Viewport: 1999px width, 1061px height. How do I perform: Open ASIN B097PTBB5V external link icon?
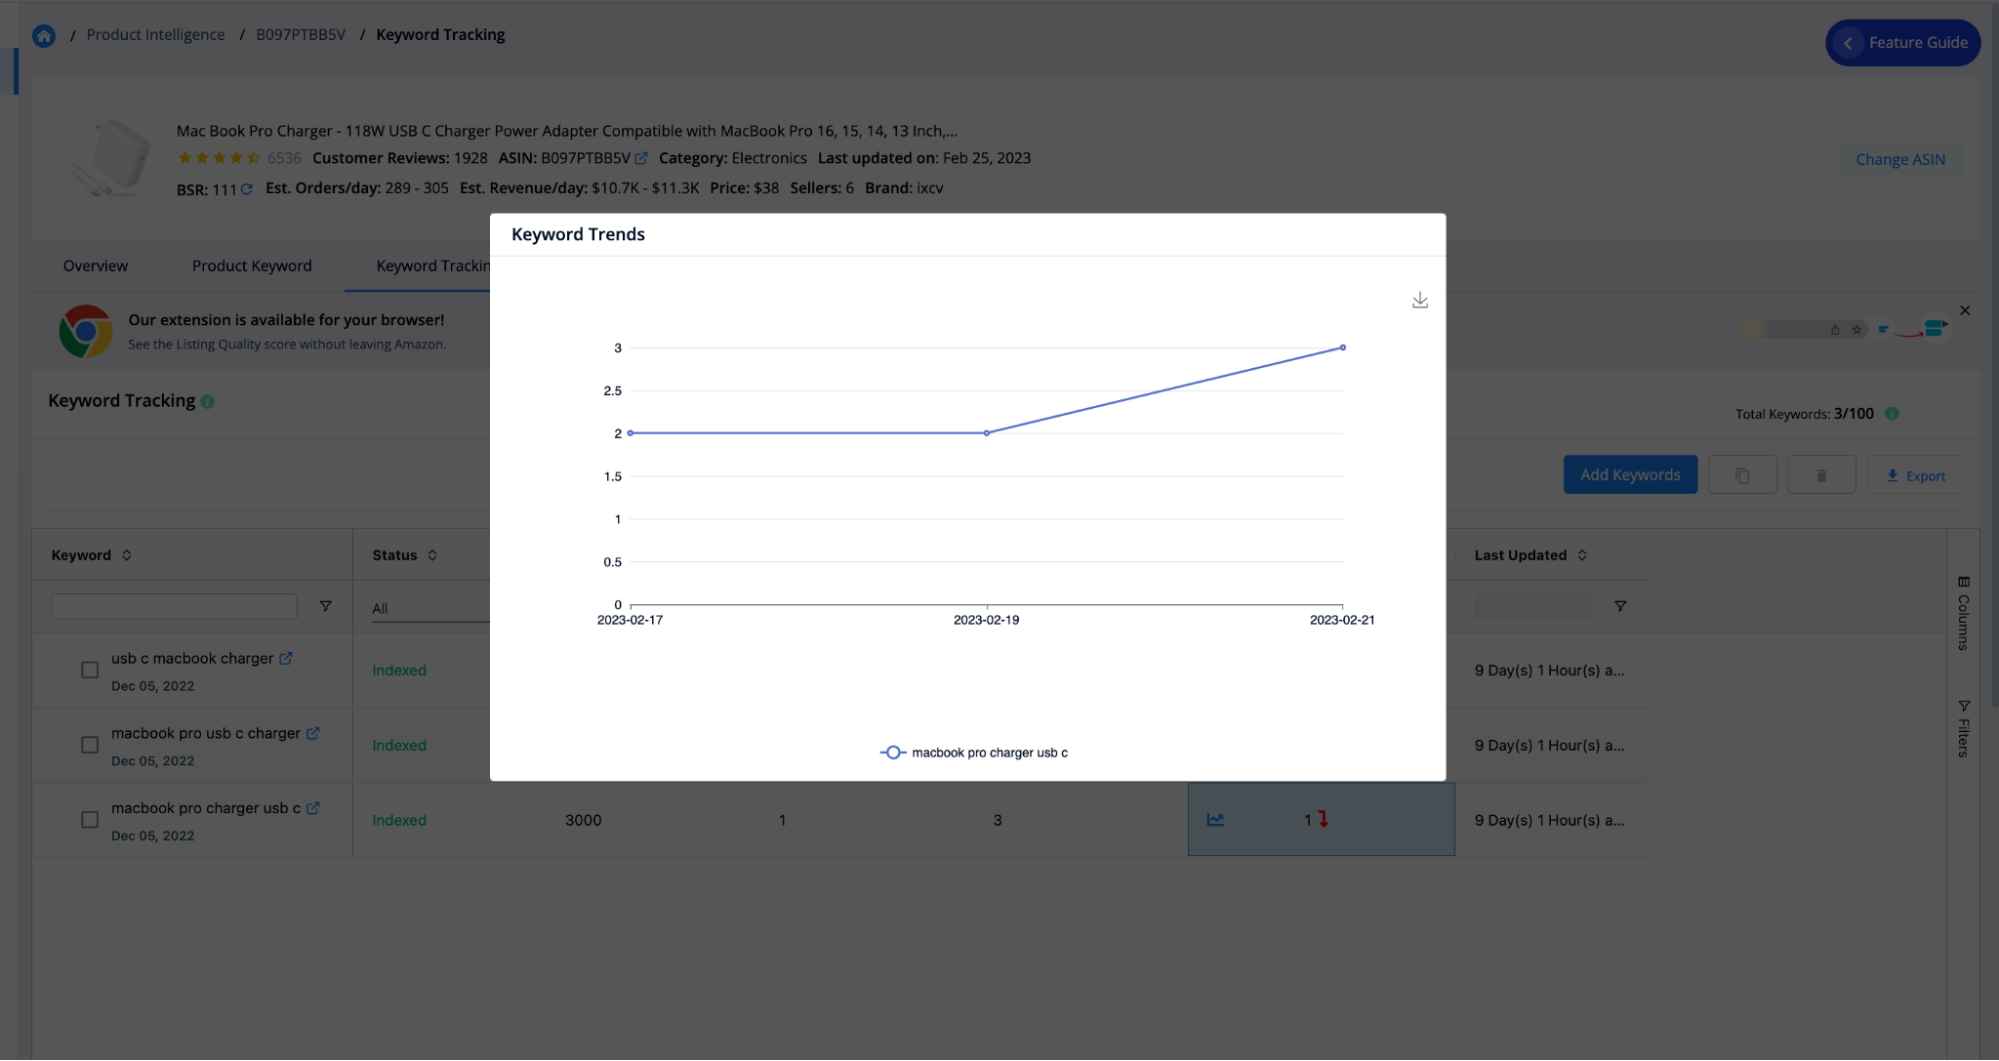(x=641, y=158)
